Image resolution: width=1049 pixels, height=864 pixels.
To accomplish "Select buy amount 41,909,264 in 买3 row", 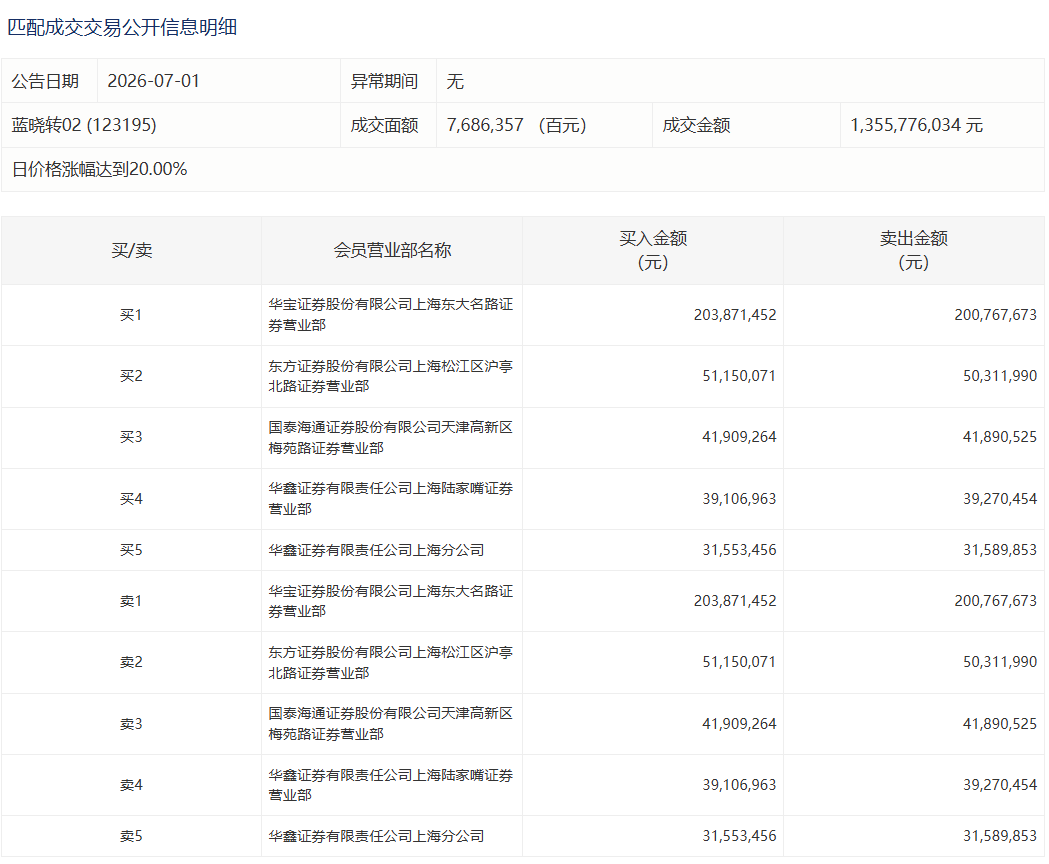I will coord(739,437).
